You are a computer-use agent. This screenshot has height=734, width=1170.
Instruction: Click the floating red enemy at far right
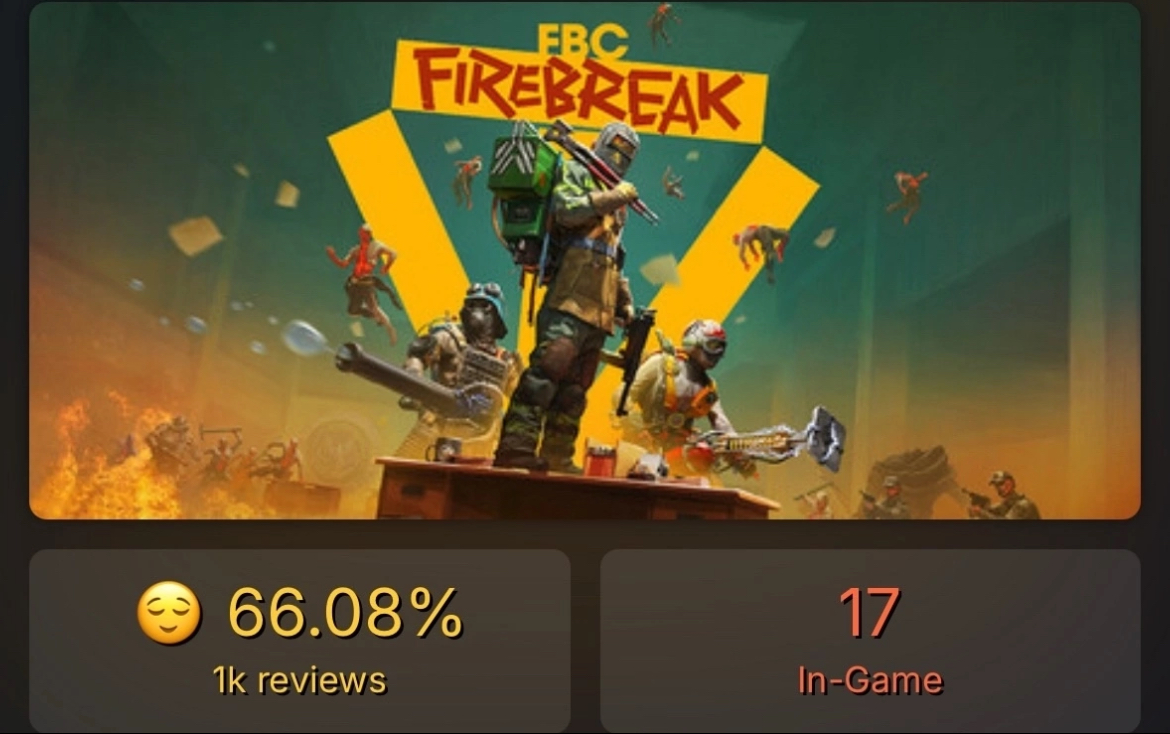pyautogui.click(x=907, y=195)
